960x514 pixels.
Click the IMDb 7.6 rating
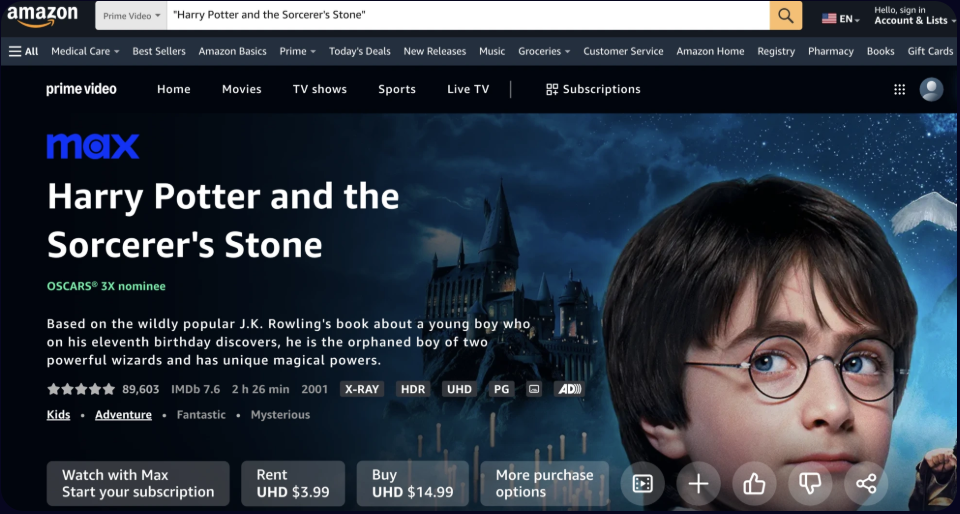195,389
